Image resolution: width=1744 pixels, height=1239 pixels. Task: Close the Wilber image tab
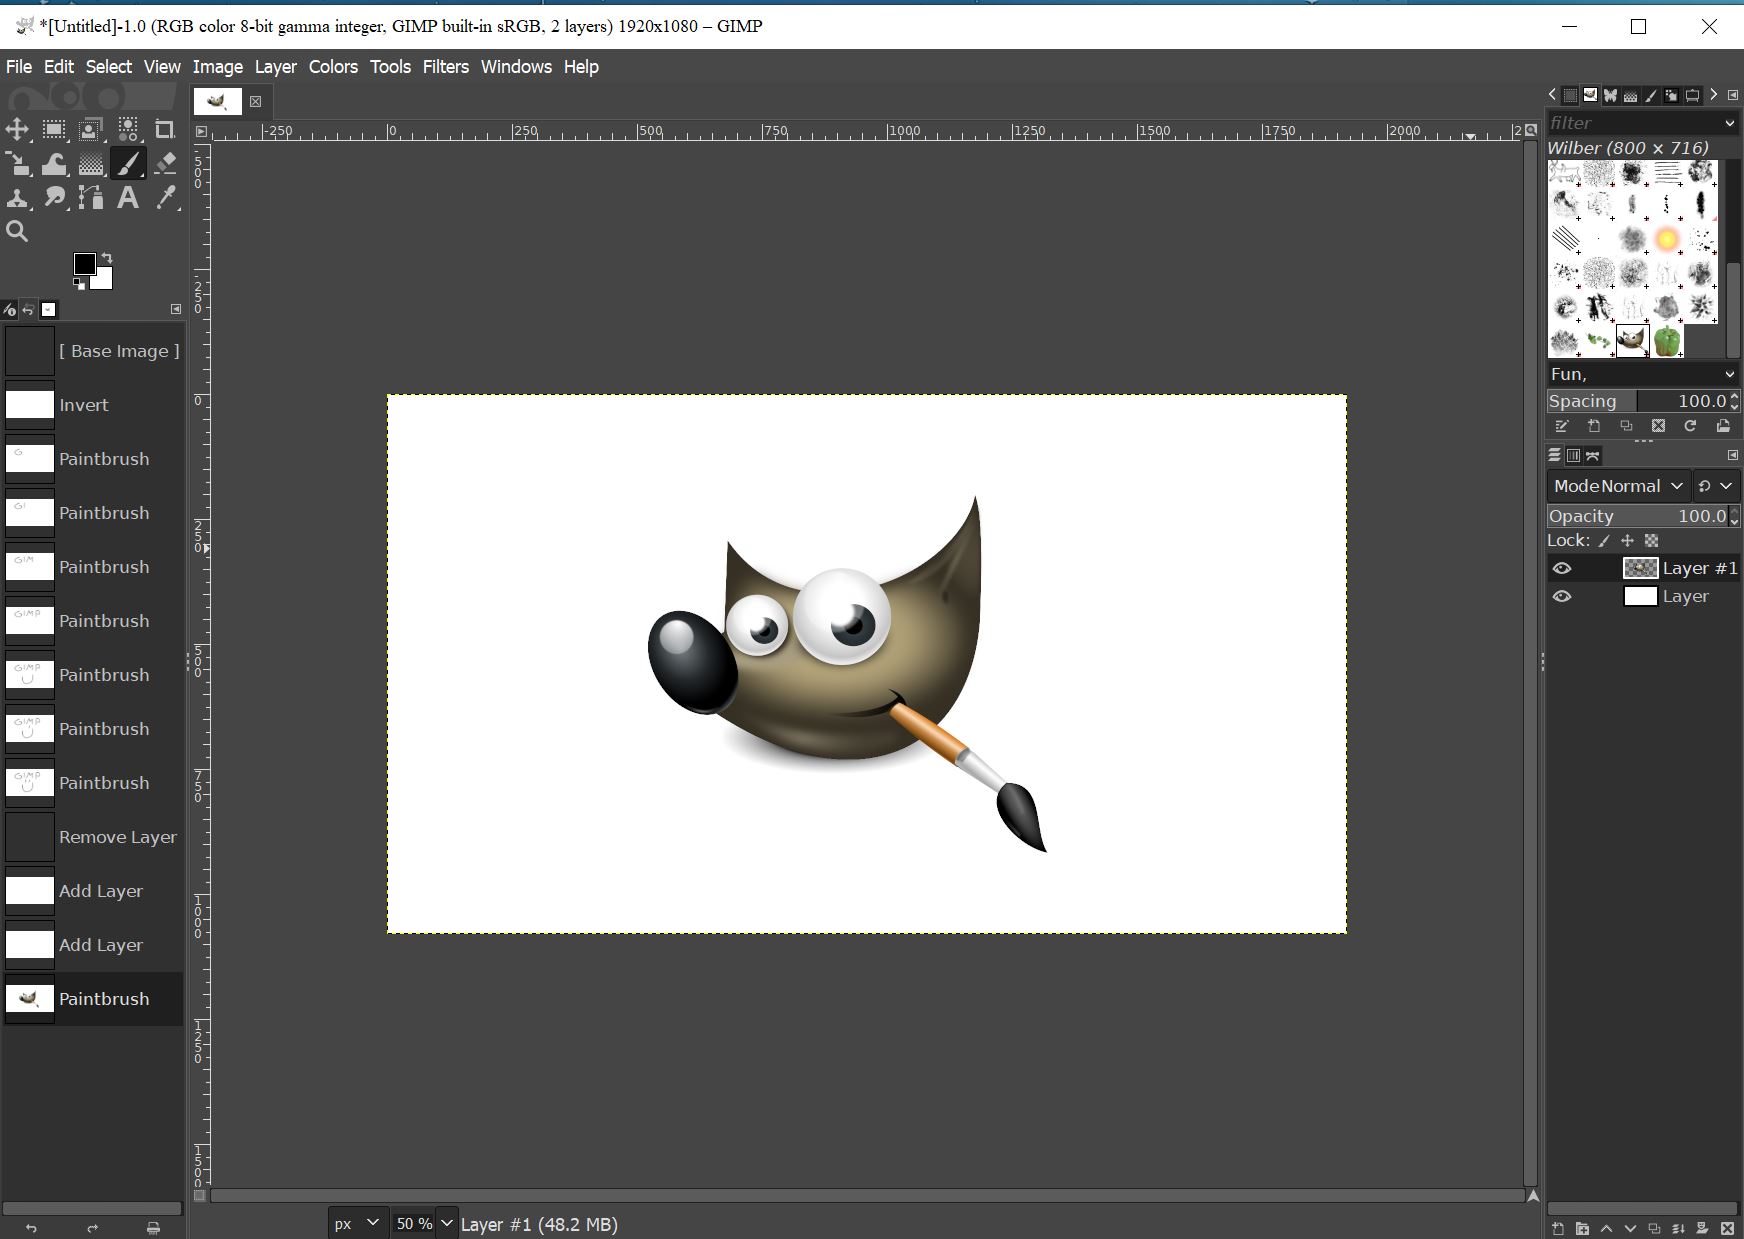pyautogui.click(x=255, y=101)
